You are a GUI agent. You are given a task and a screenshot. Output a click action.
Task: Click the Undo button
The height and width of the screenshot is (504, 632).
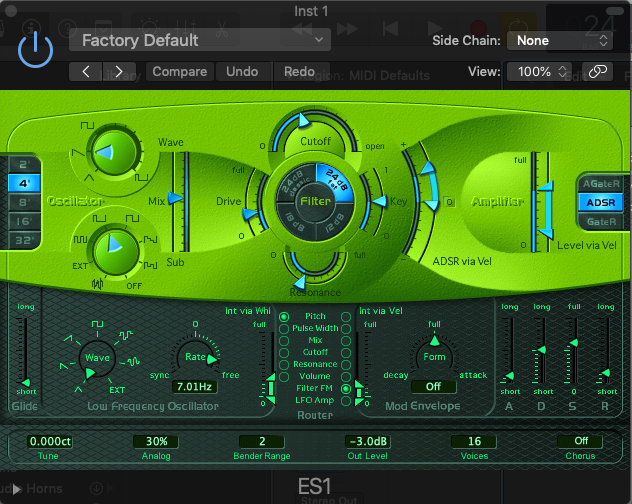tap(242, 72)
